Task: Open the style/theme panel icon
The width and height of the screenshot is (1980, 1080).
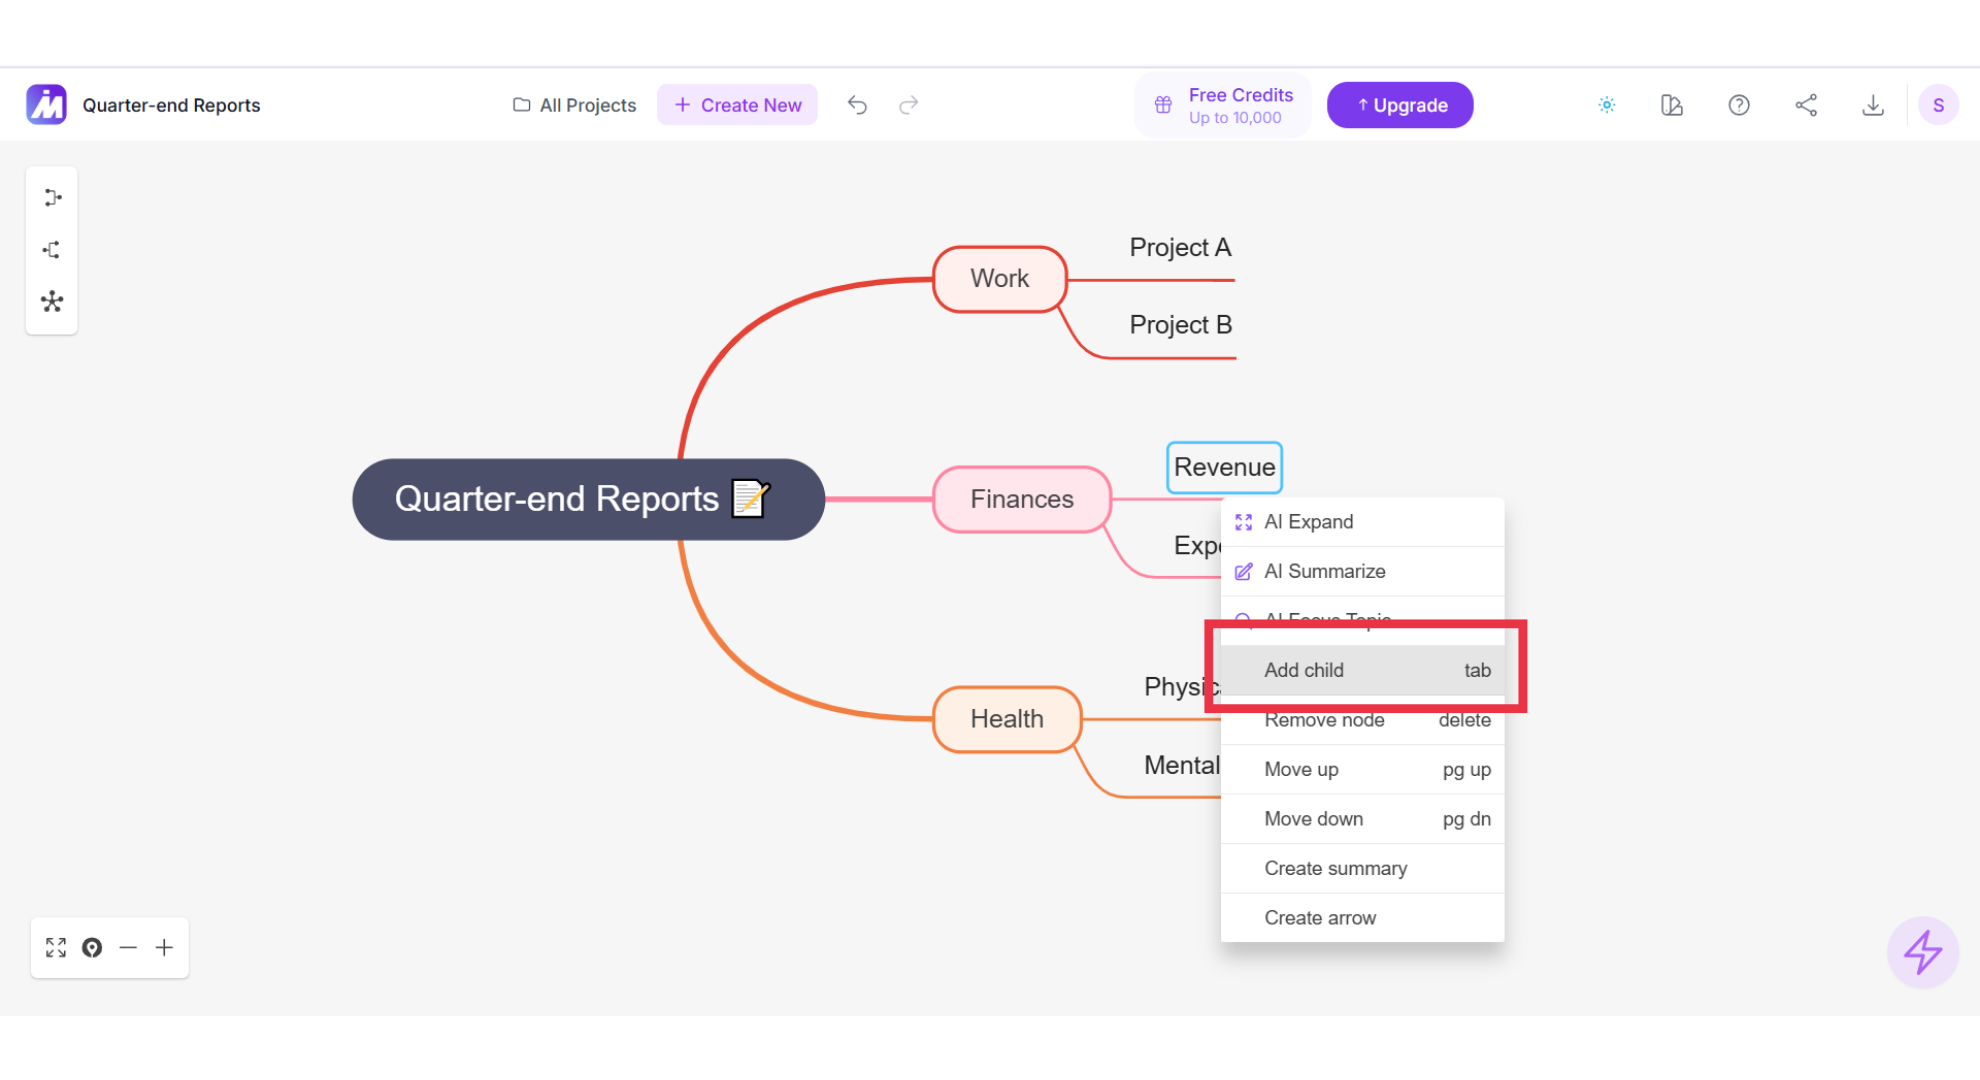Action: [x=1672, y=105]
